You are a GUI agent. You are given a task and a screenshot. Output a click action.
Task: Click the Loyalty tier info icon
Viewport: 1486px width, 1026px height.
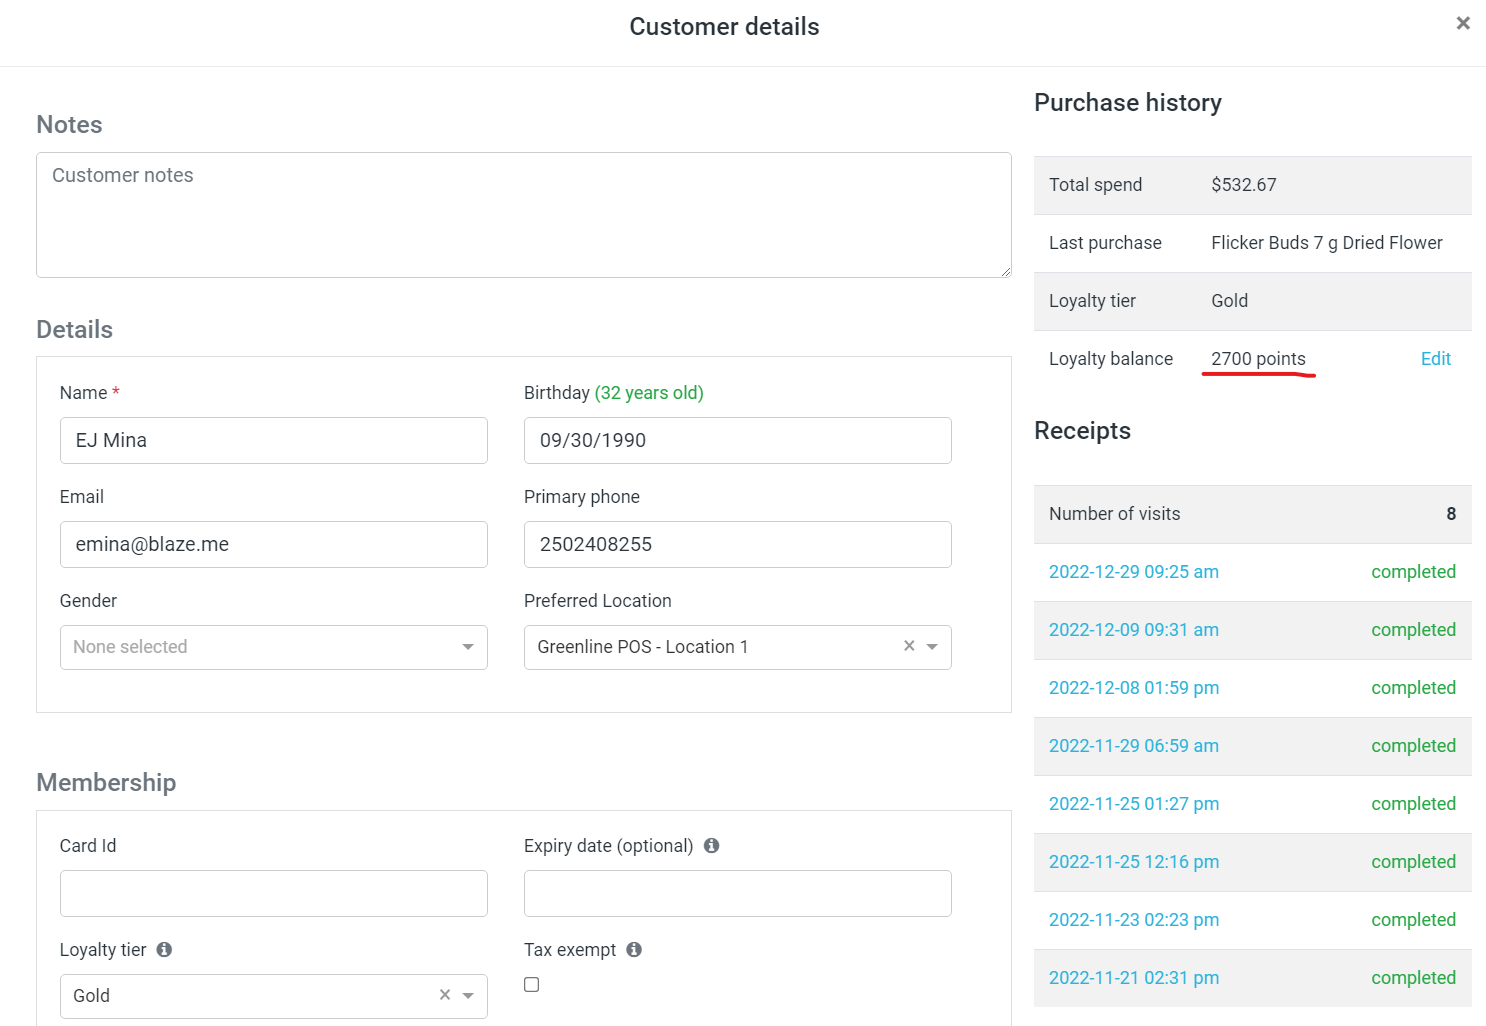[164, 950]
